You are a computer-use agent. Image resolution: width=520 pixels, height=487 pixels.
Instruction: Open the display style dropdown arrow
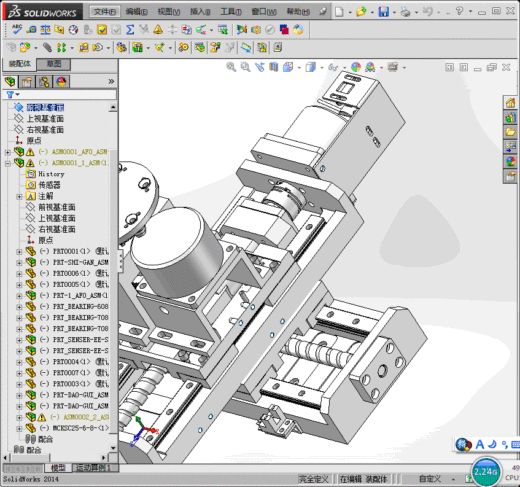(322, 68)
